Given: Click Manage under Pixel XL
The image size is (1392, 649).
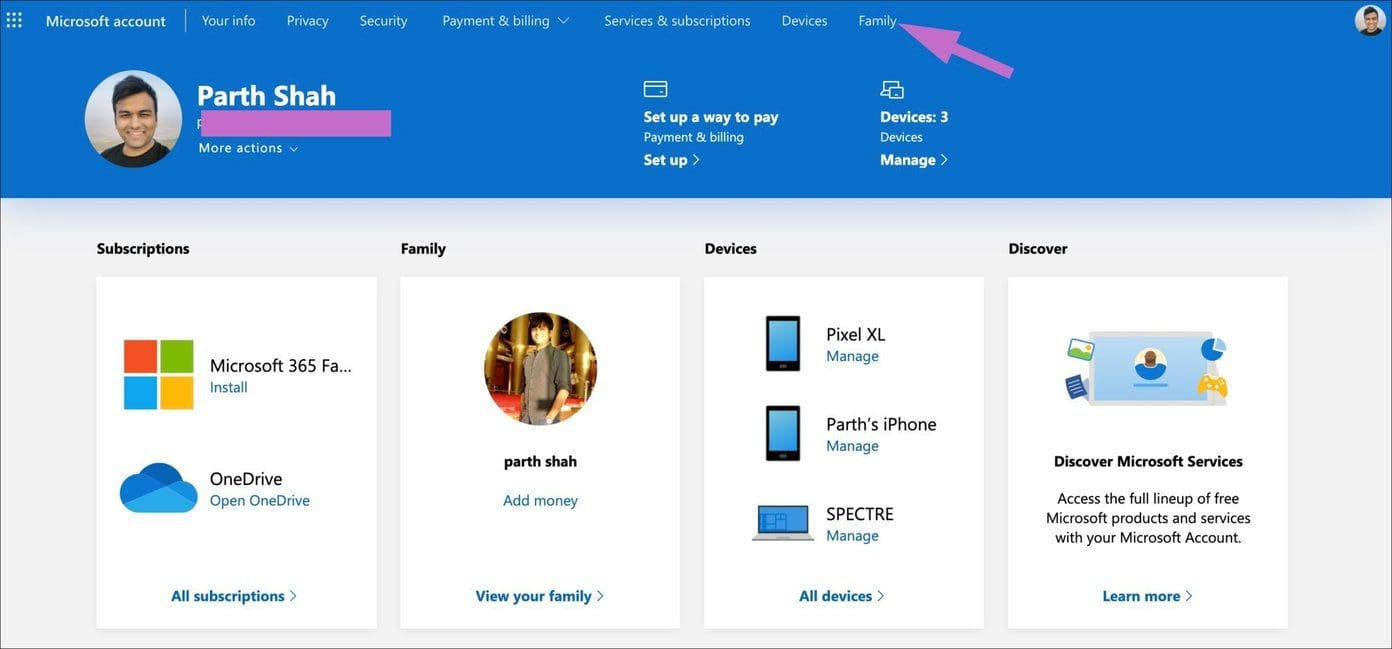Looking at the screenshot, I should 852,356.
